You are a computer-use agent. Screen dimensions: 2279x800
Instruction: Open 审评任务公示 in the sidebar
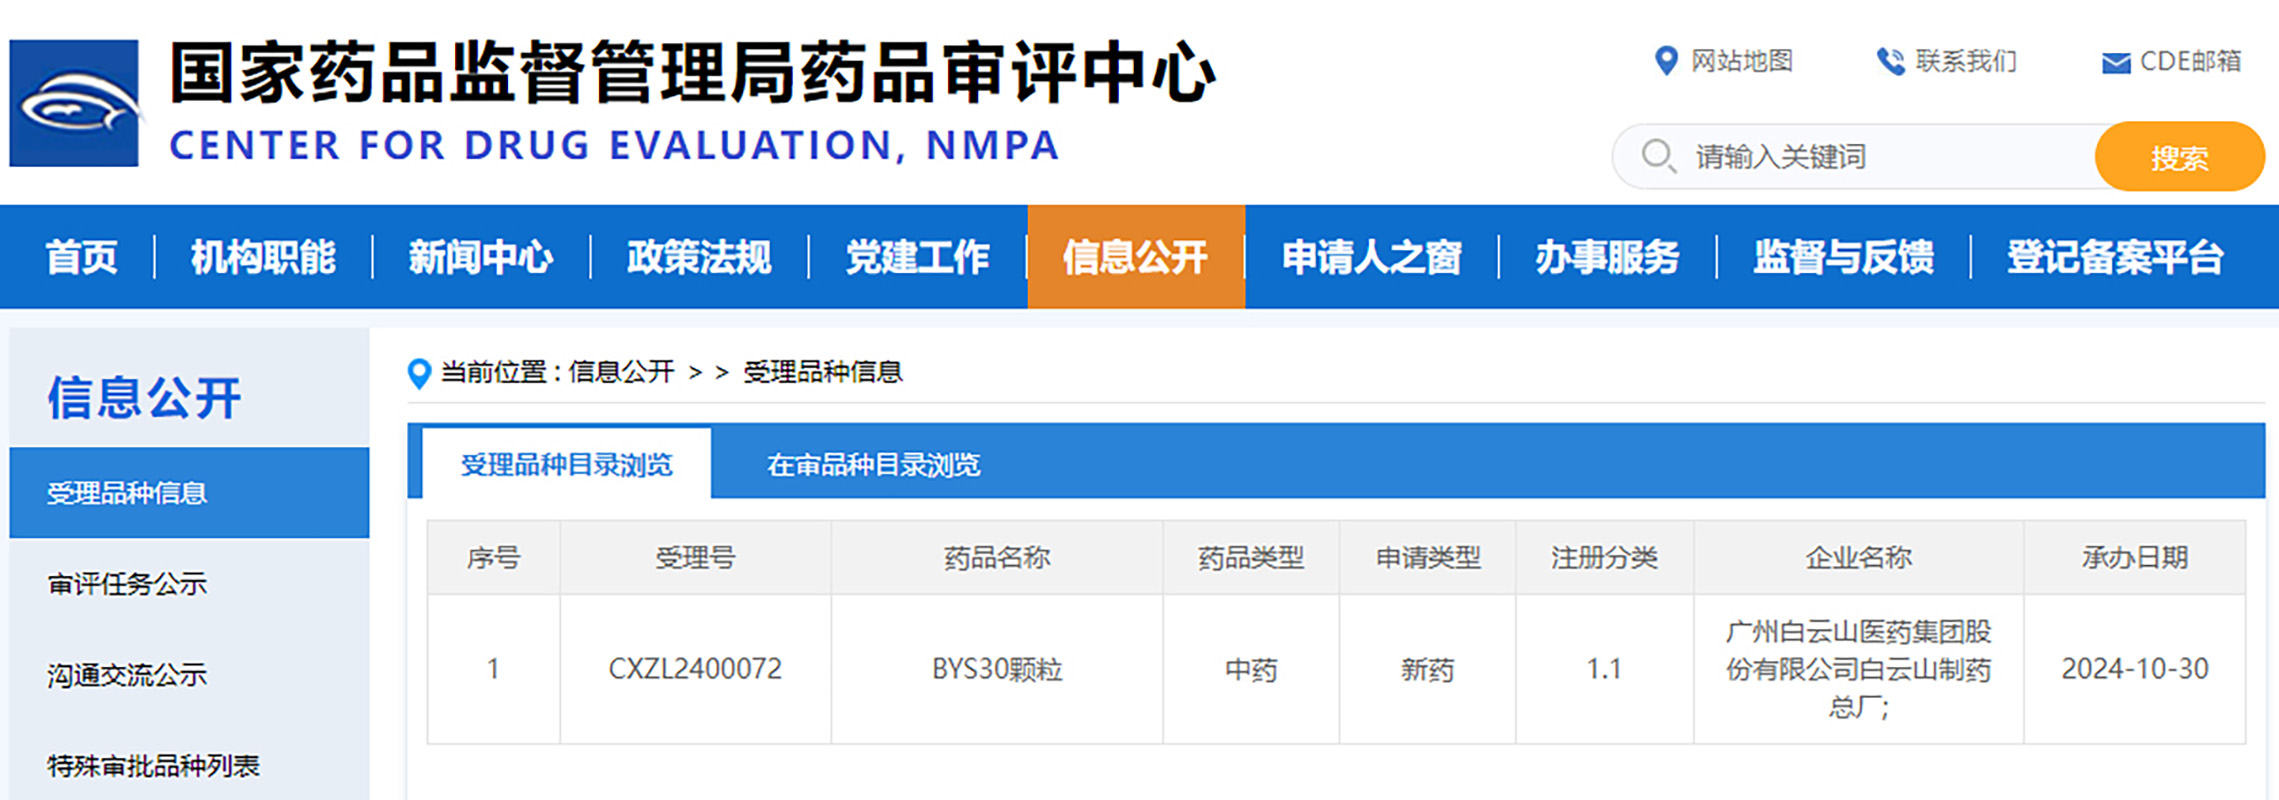pos(127,584)
